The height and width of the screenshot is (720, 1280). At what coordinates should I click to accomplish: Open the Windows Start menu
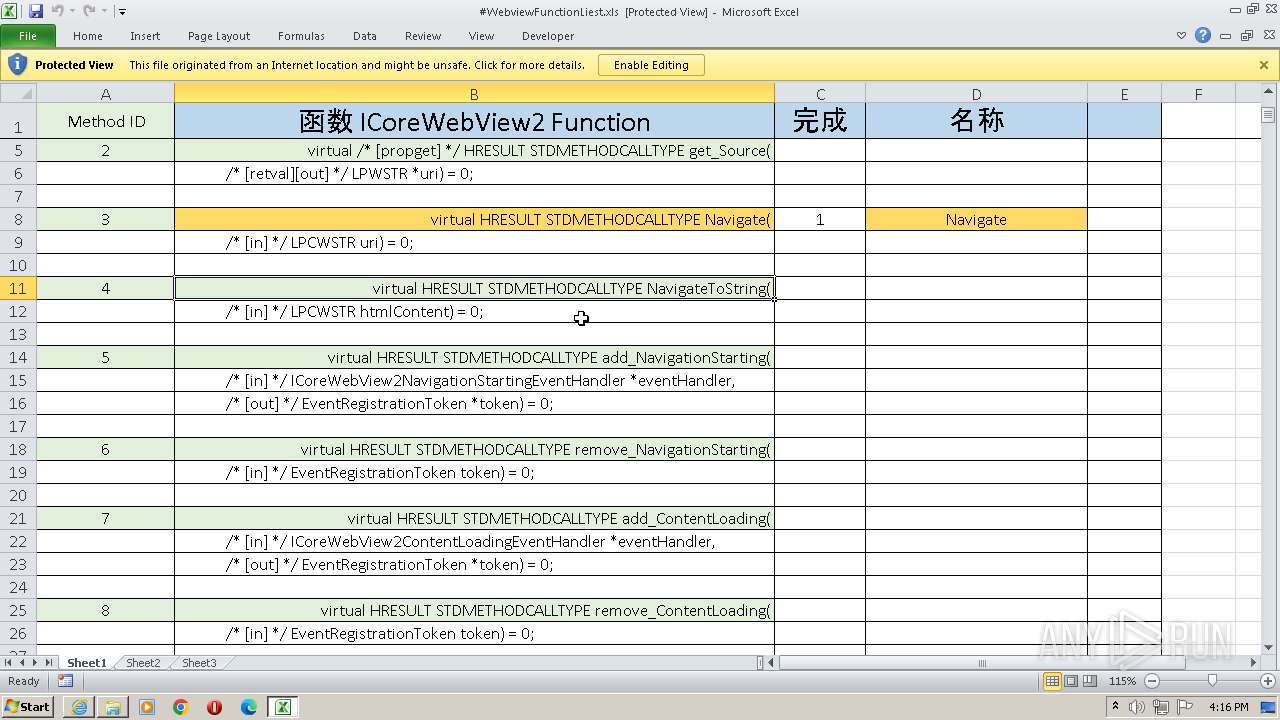point(28,706)
